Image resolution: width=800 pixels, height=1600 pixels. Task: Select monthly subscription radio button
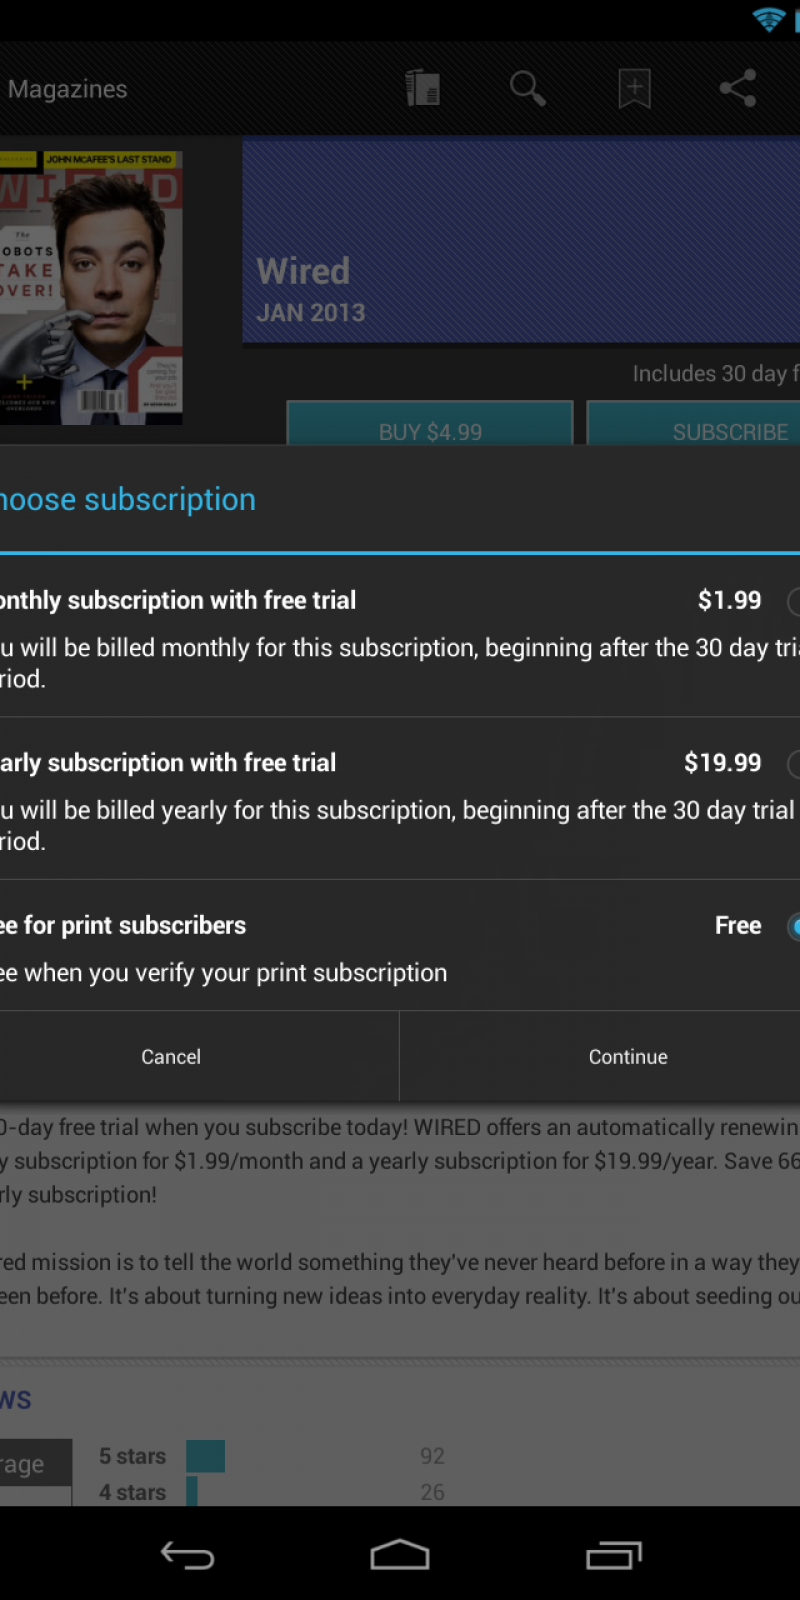tap(794, 601)
